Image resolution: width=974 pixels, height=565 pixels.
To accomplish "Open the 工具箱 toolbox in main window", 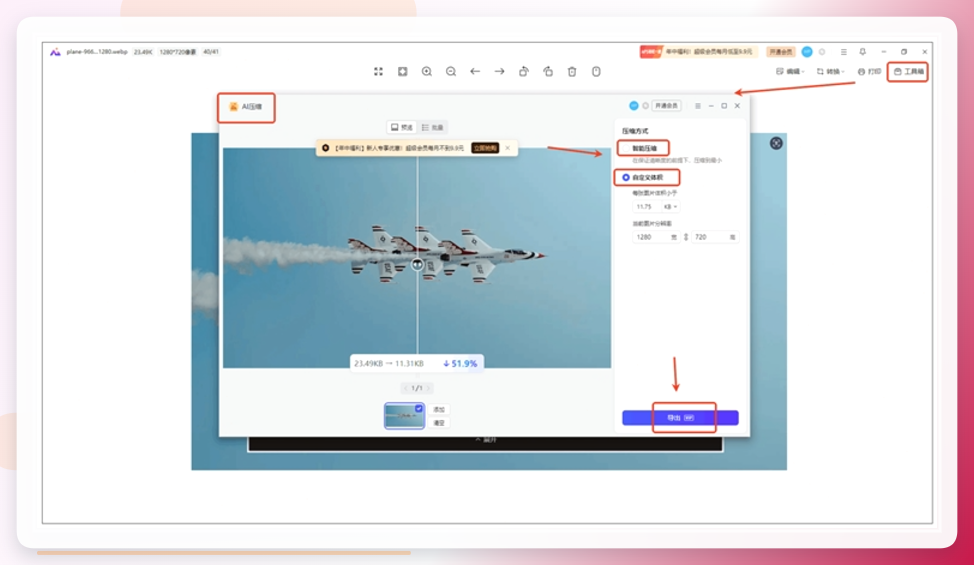I will pyautogui.click(x=908, y=71).
